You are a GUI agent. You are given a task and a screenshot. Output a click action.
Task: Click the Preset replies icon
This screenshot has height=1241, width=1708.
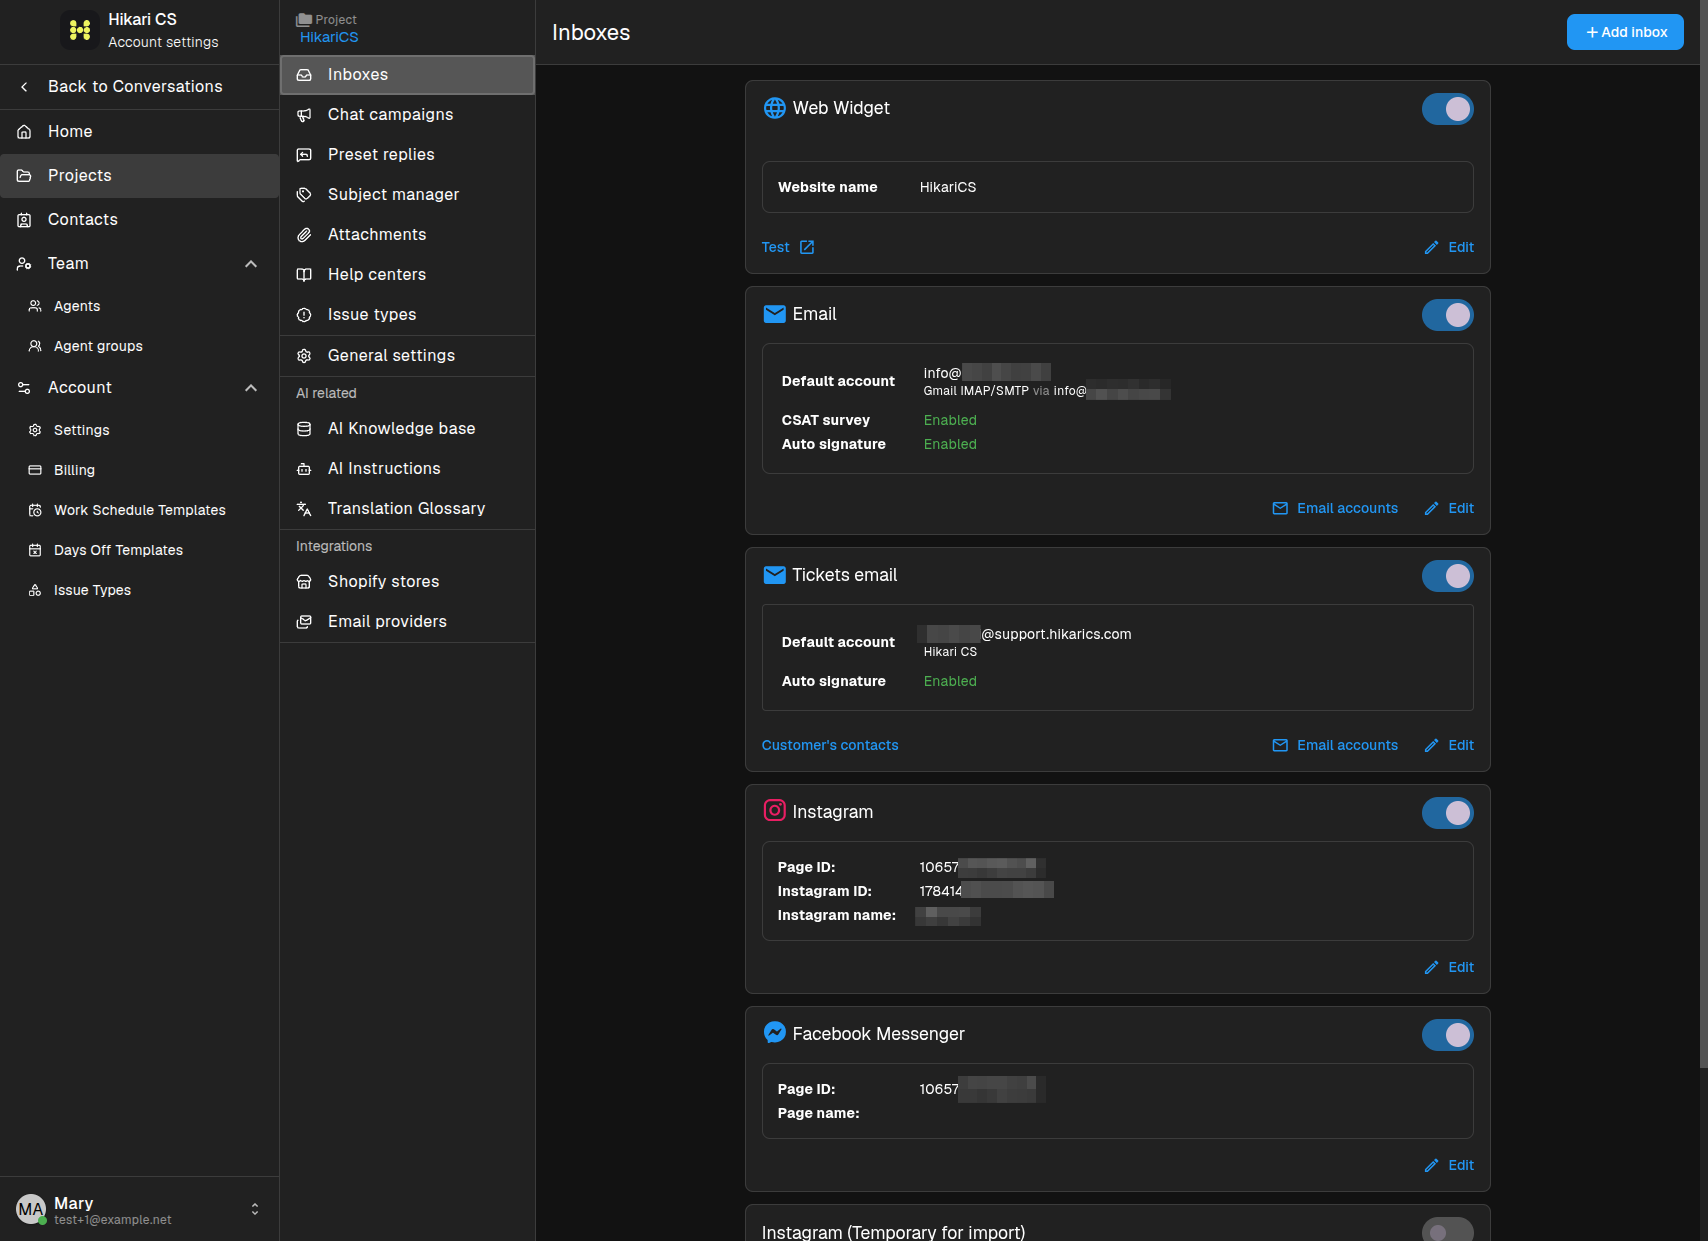304,155
